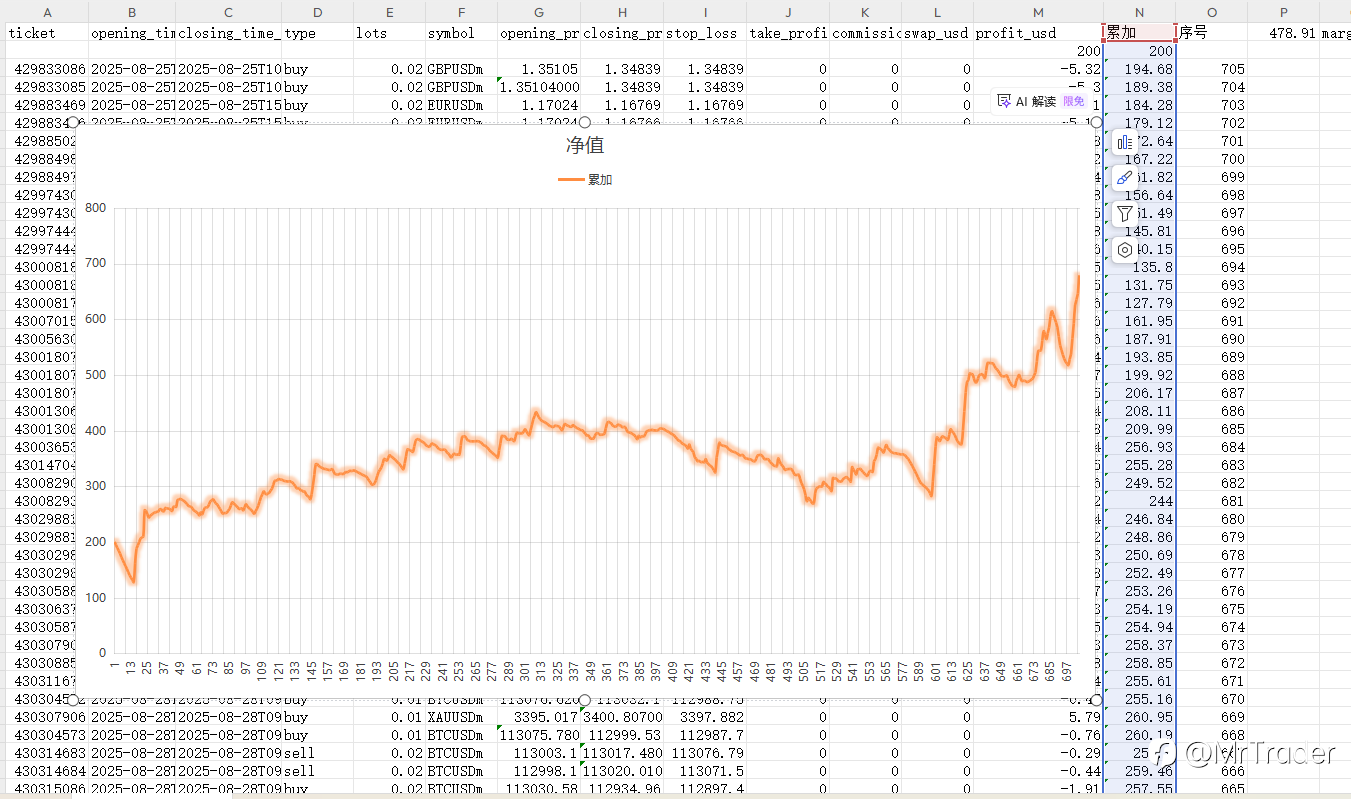
Task: Select the column M header
Action: coord(1038,11)
